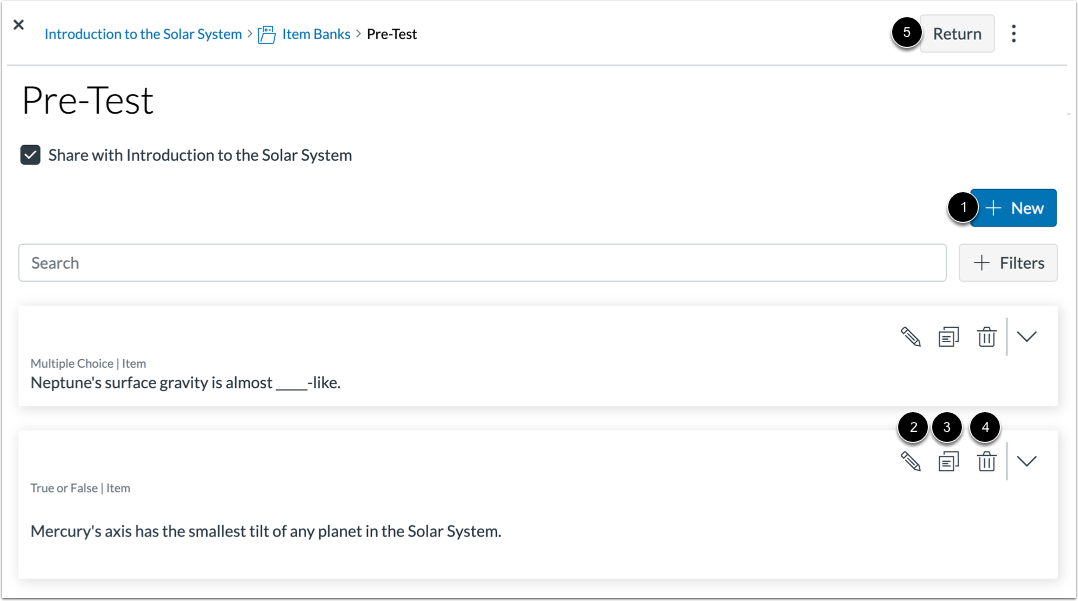The image size is (1078, 601).
Task: Copy the Neptune question to another bank
Action: (x=949, y=337)
